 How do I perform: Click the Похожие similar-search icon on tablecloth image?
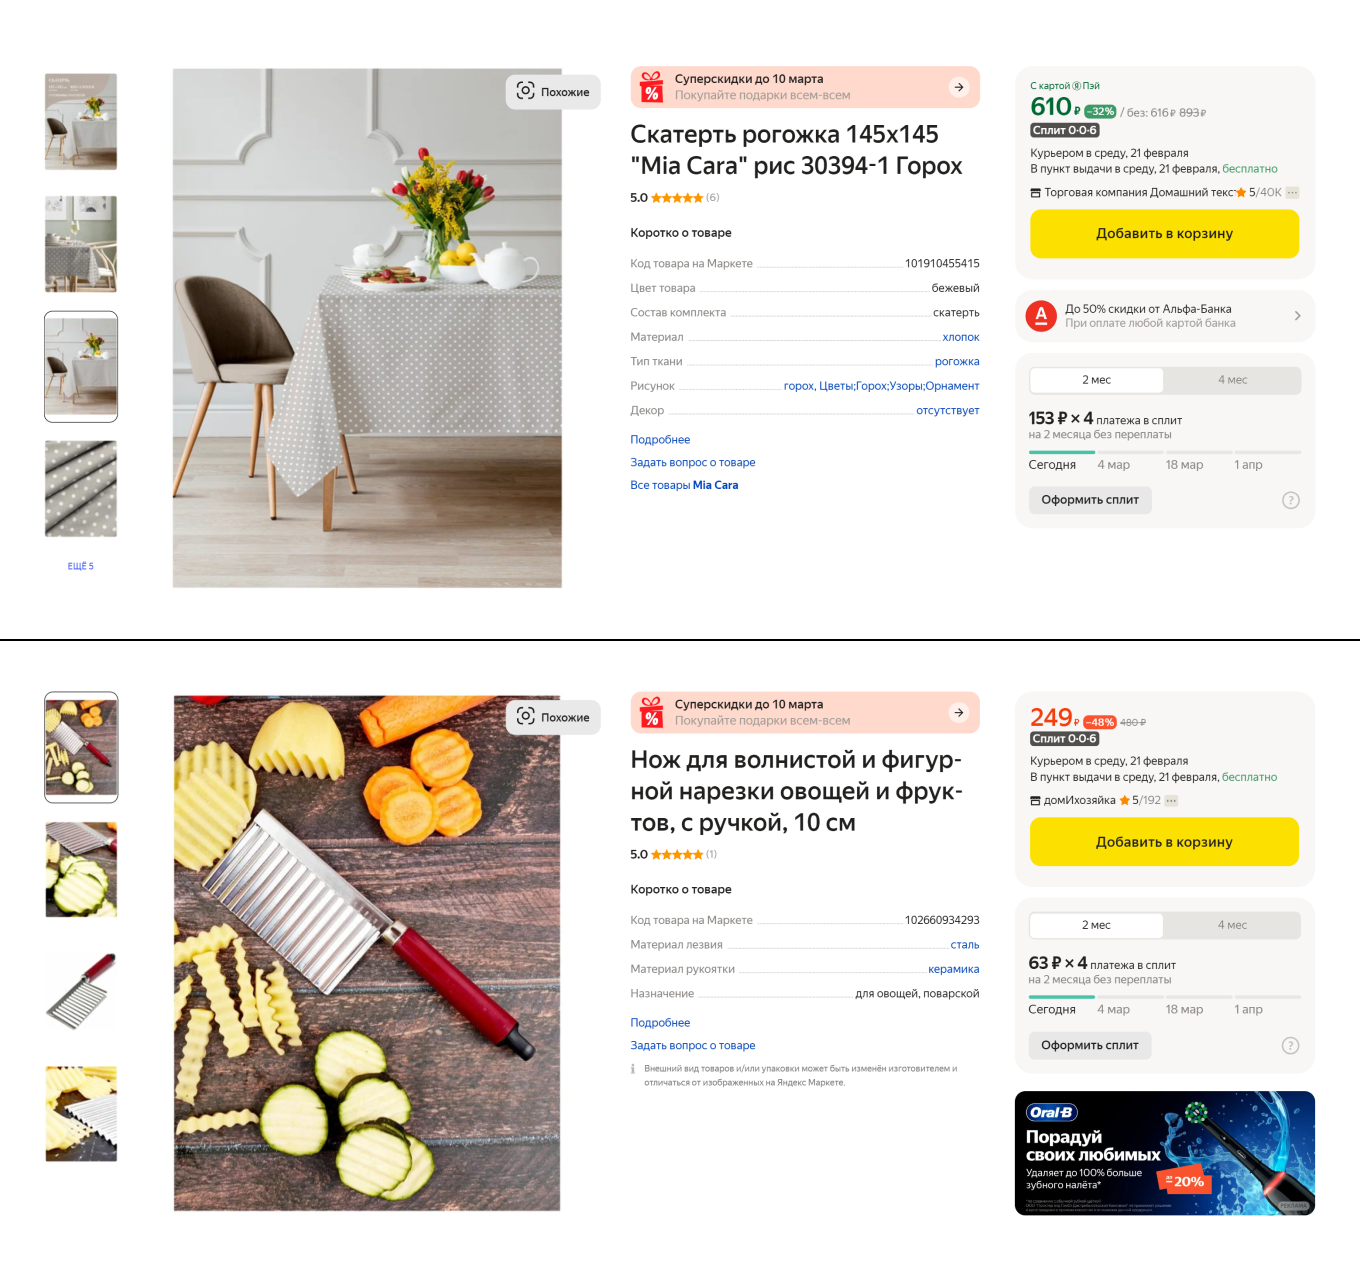click(526, 91)
